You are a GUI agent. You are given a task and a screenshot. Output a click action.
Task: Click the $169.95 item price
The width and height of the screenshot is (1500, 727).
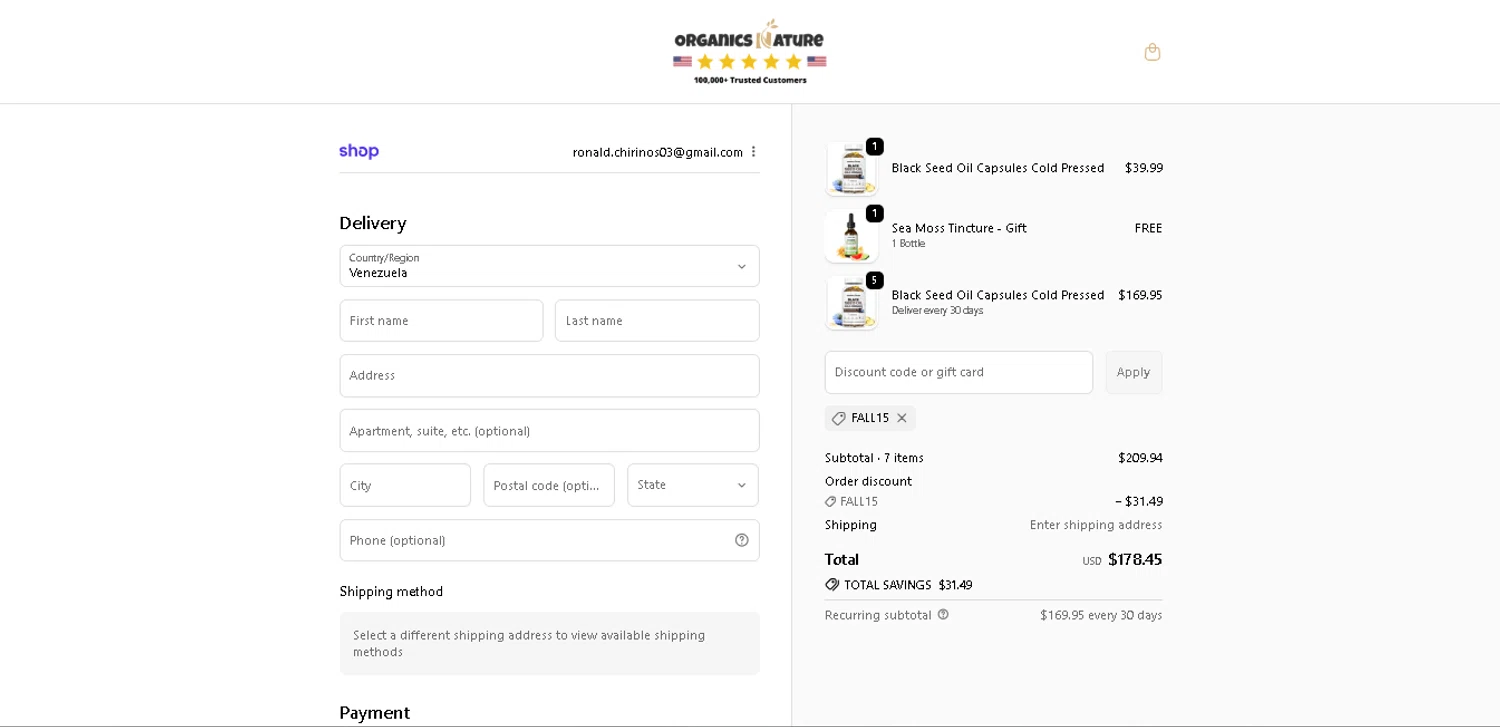pyautogui.click(x=1140, y=295)
